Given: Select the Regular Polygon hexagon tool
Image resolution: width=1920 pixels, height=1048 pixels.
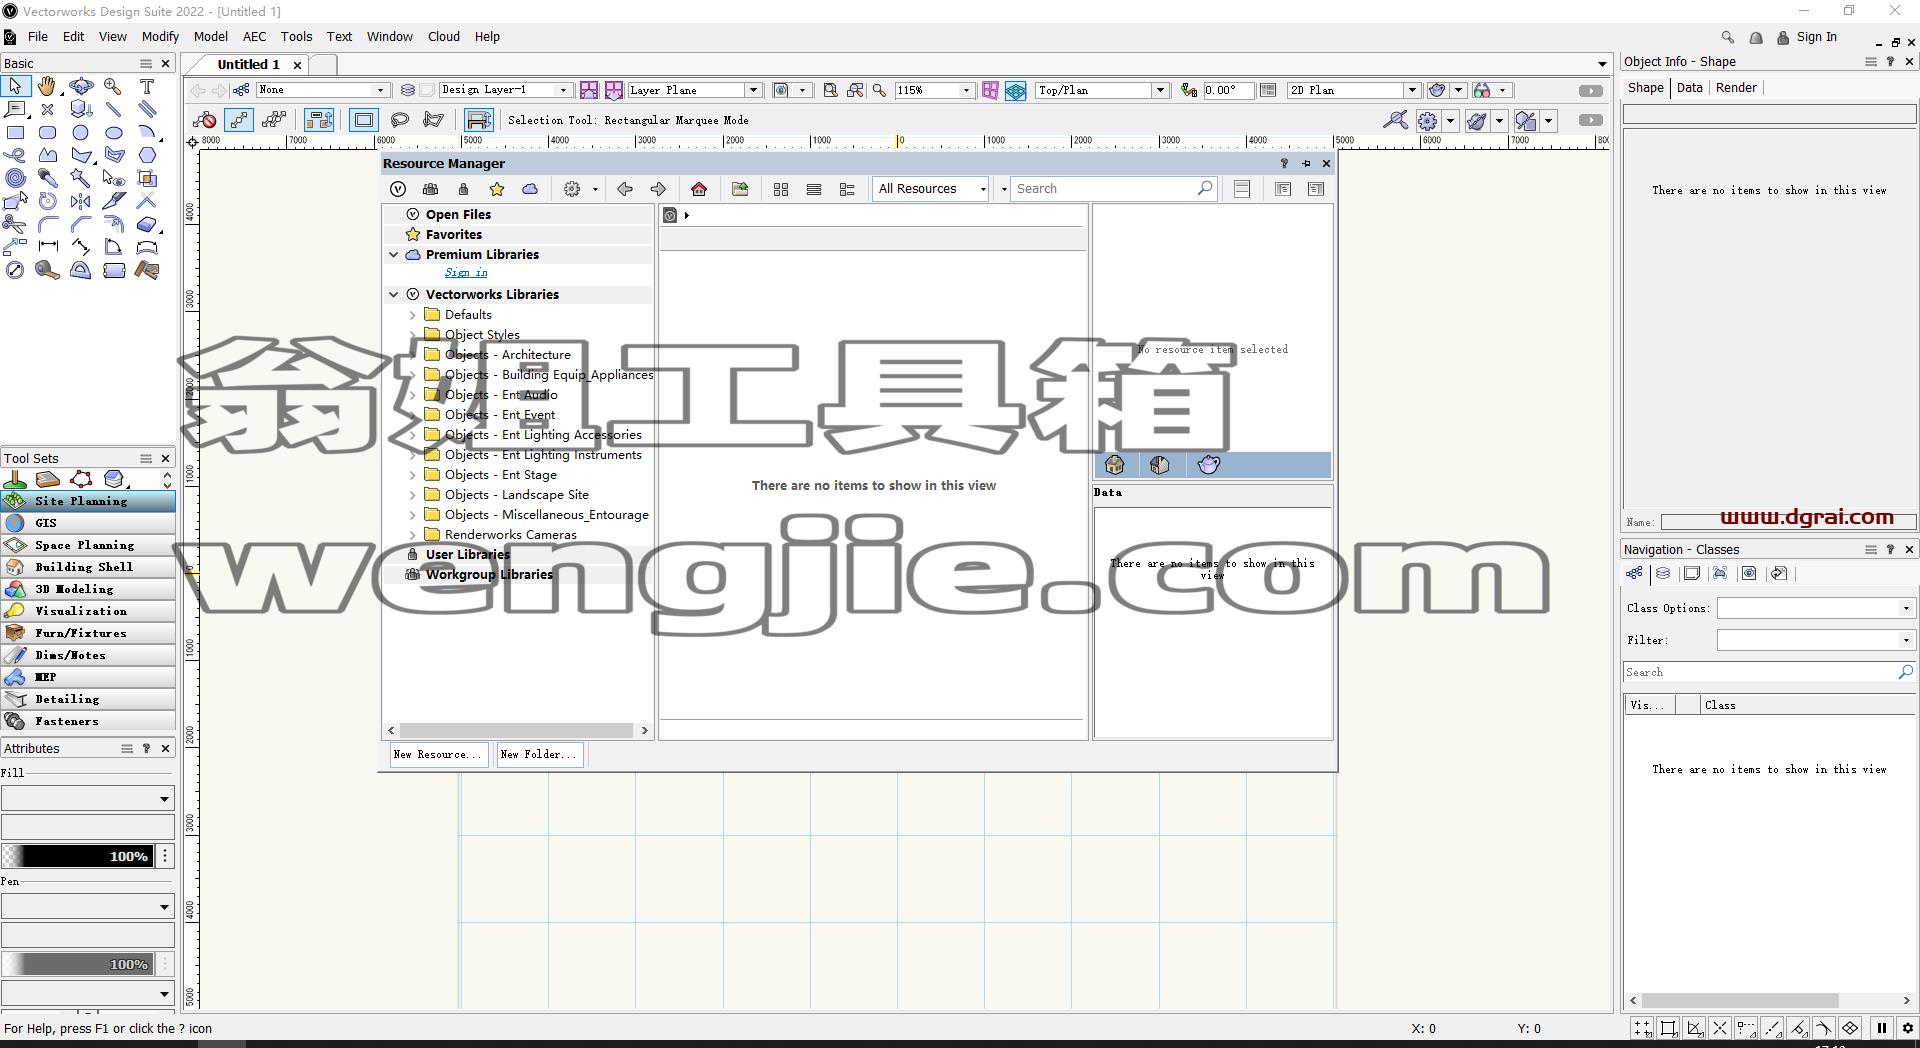Looking at the screenshot, I should [147, 155].
